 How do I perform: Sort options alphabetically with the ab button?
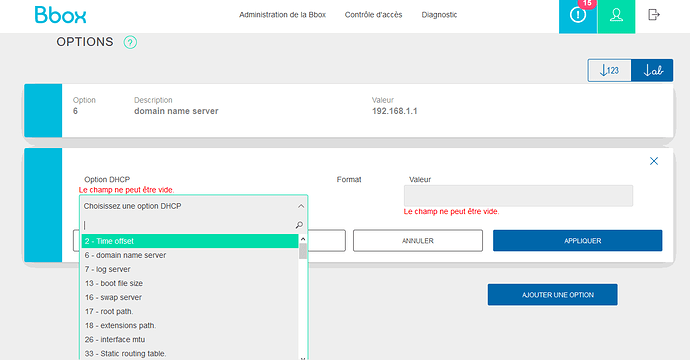tap(652, 70)
